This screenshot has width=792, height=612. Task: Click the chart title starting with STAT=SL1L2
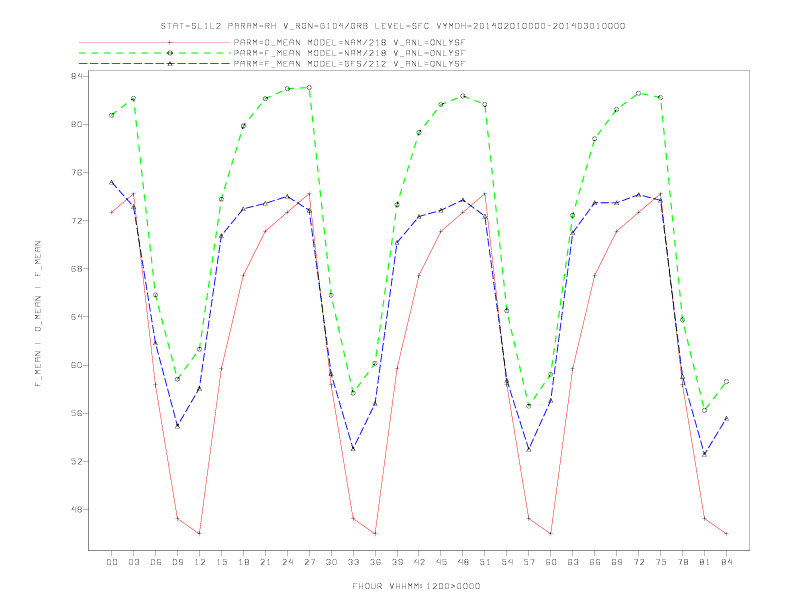393,26
